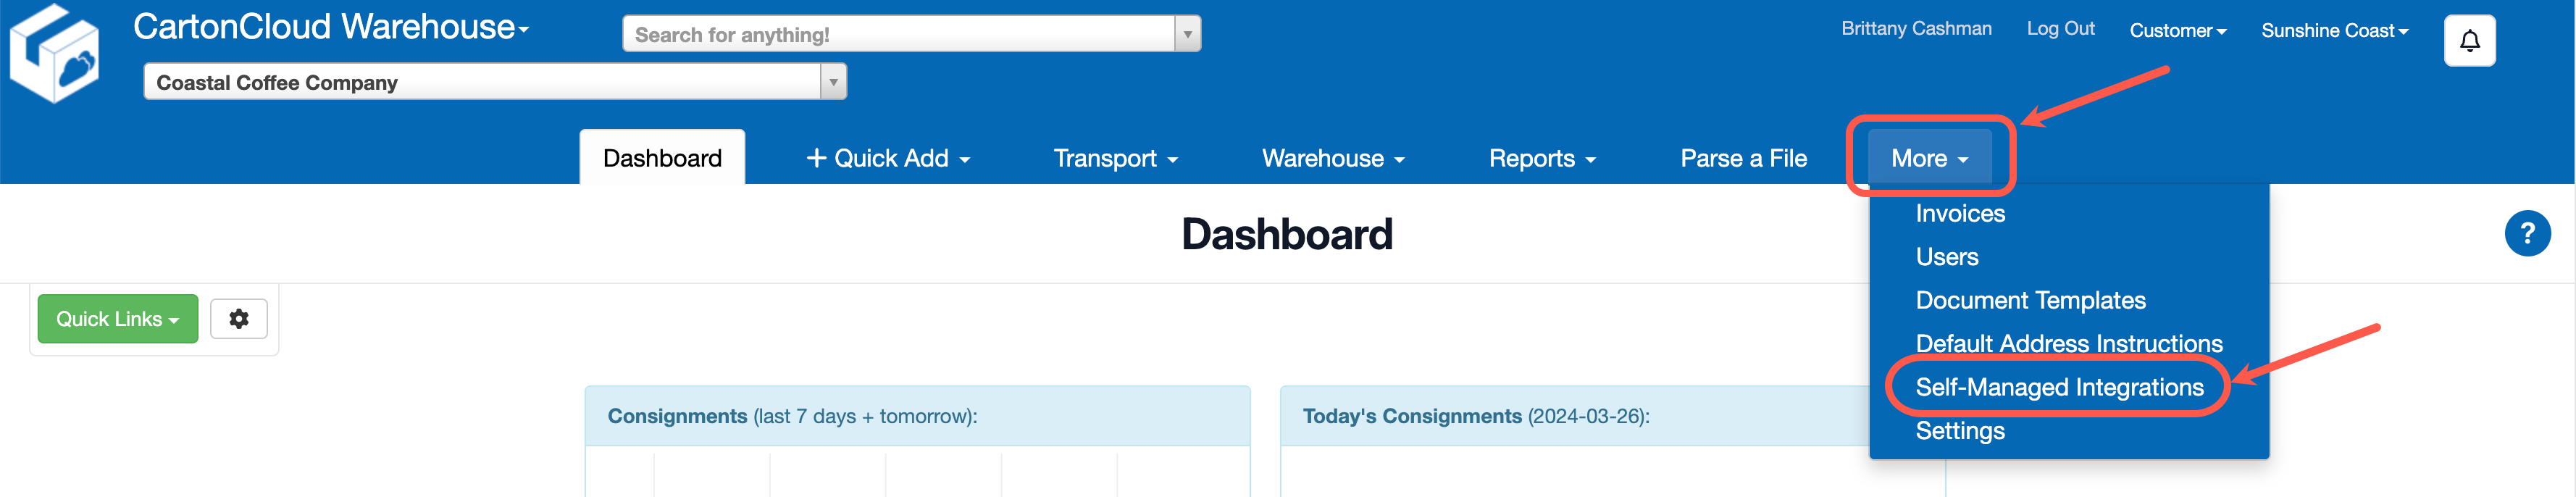Image resolution: width=2576 pixels, height=497 pixels.
Task: Open the notifications bell icon
Action: pyautogui.click(x=2469, y=41)
